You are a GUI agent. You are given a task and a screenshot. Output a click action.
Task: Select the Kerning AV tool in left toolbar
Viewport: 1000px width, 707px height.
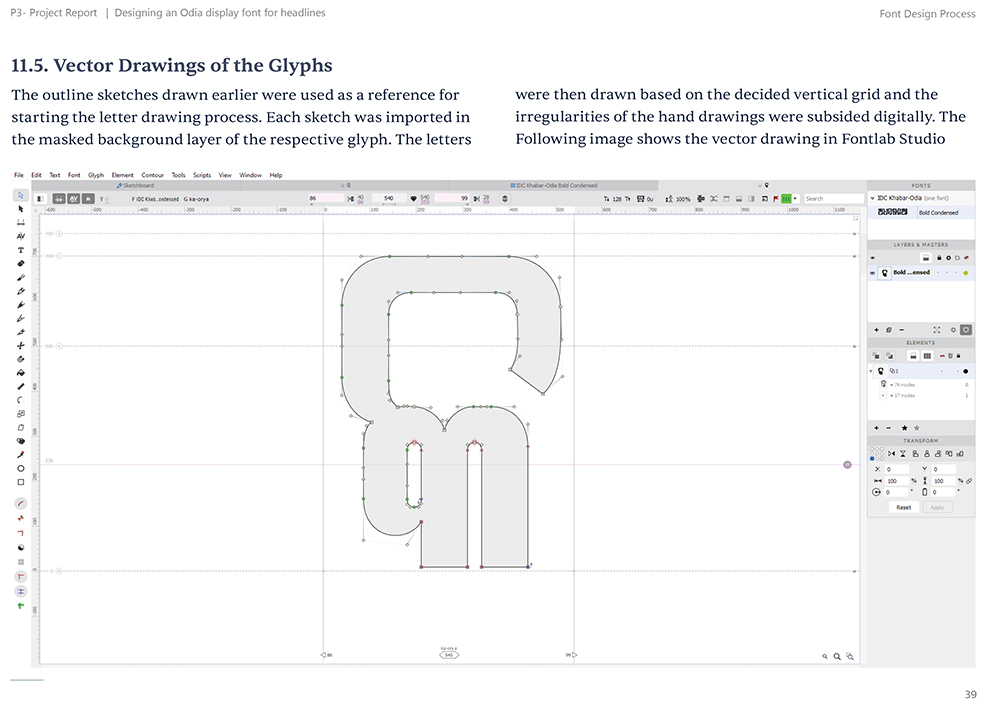pyautogui.click(x=20, y=236)
